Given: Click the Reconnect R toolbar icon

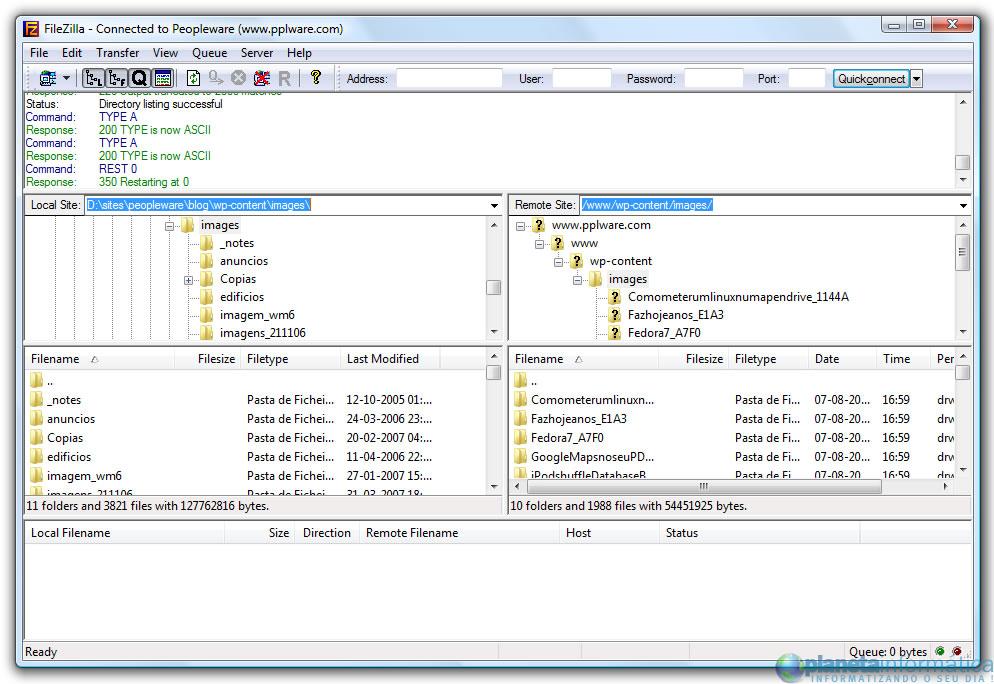Looking at the screenshot, I should (x=285, y=79).
